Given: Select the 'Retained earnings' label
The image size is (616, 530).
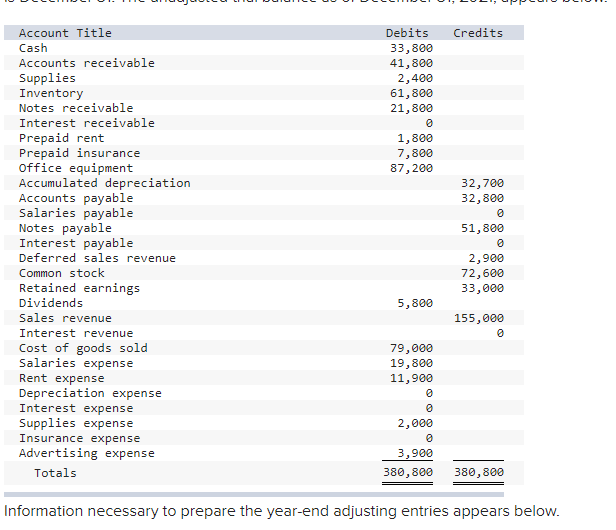Looking at the screenshot, I should click(79, 288).
